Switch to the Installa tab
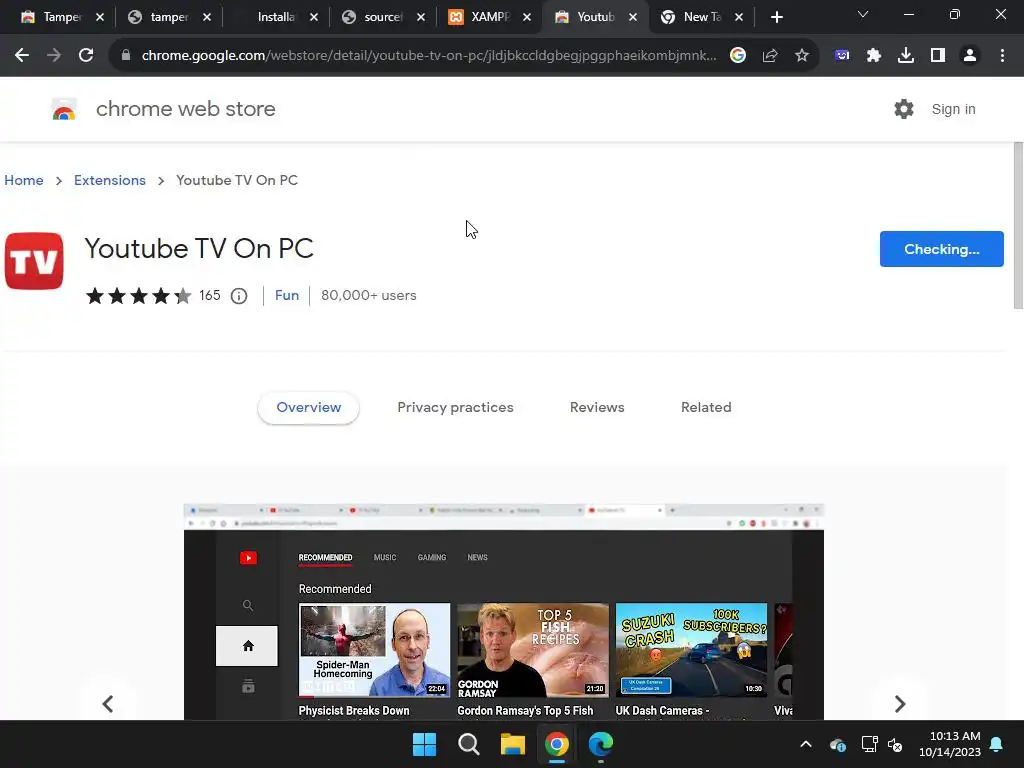Viewport: 1024px width, 768px height. tap(275, 17)
